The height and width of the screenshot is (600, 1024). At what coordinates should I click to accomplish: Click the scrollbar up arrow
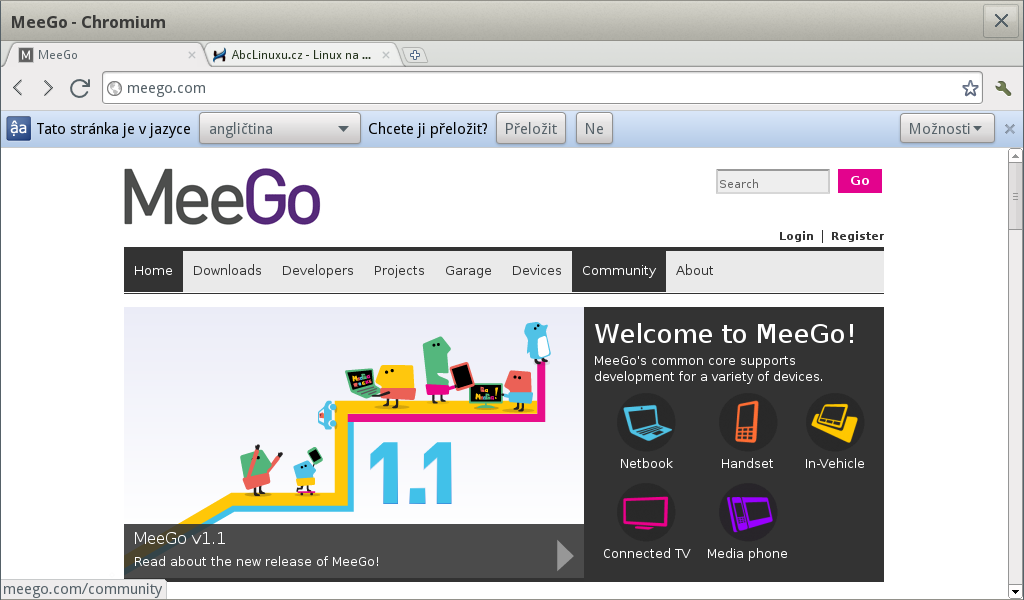point(1015,156)
